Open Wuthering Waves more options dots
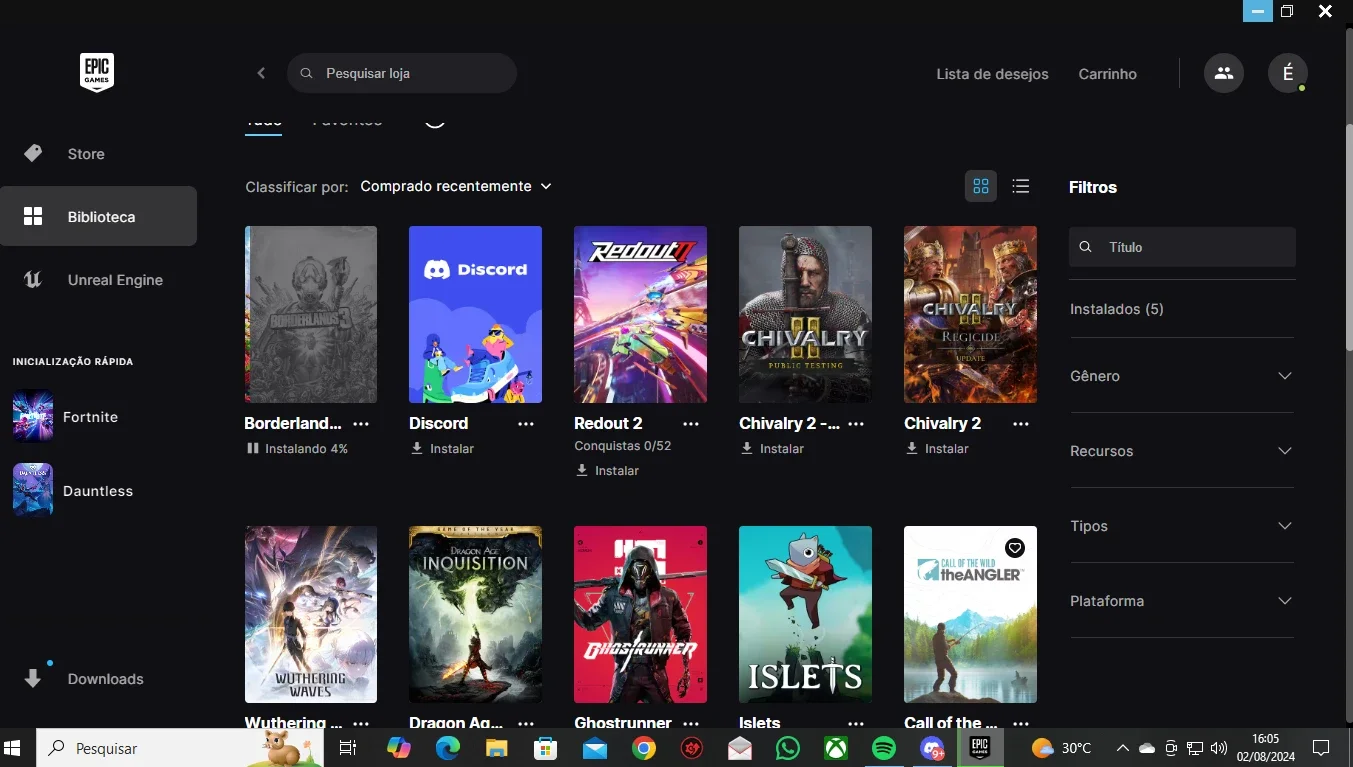Image resolution: width=1353 pixels, height=767 pixels. pos(361,723)
